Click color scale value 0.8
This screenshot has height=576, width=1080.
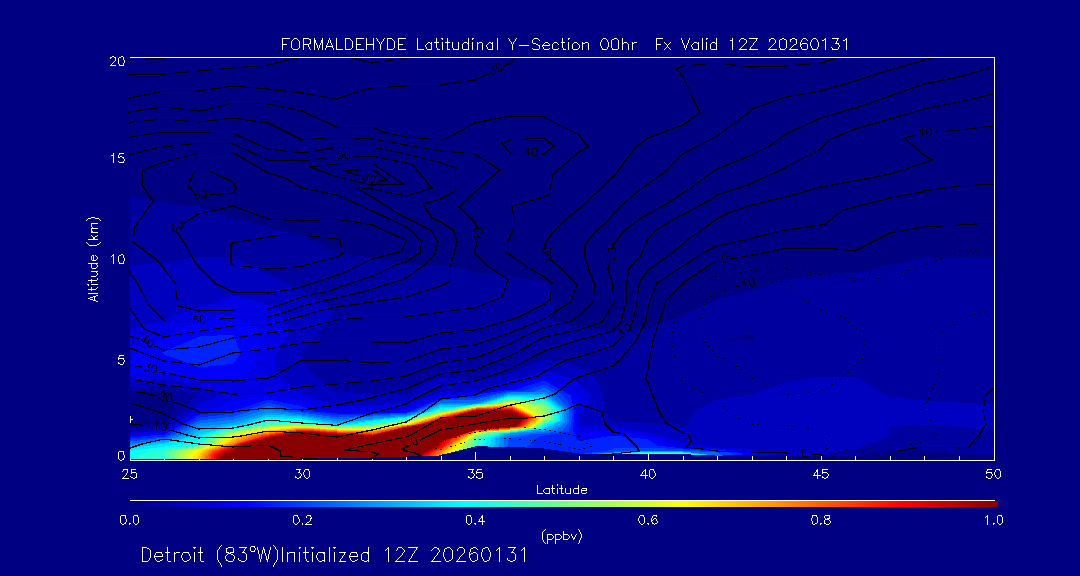821,521
